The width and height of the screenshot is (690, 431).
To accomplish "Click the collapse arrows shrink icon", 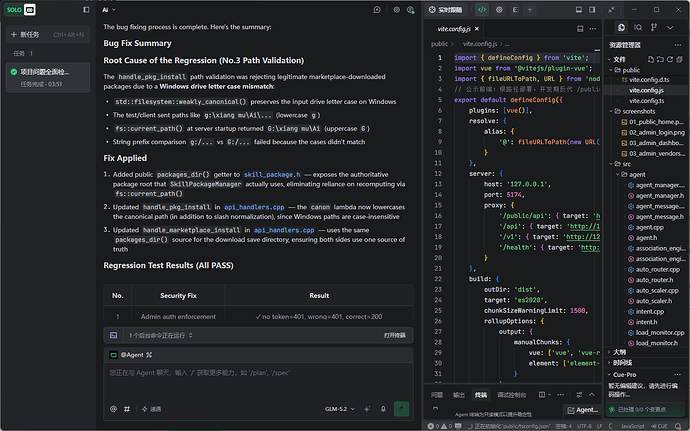I will [x=611, y=10].
